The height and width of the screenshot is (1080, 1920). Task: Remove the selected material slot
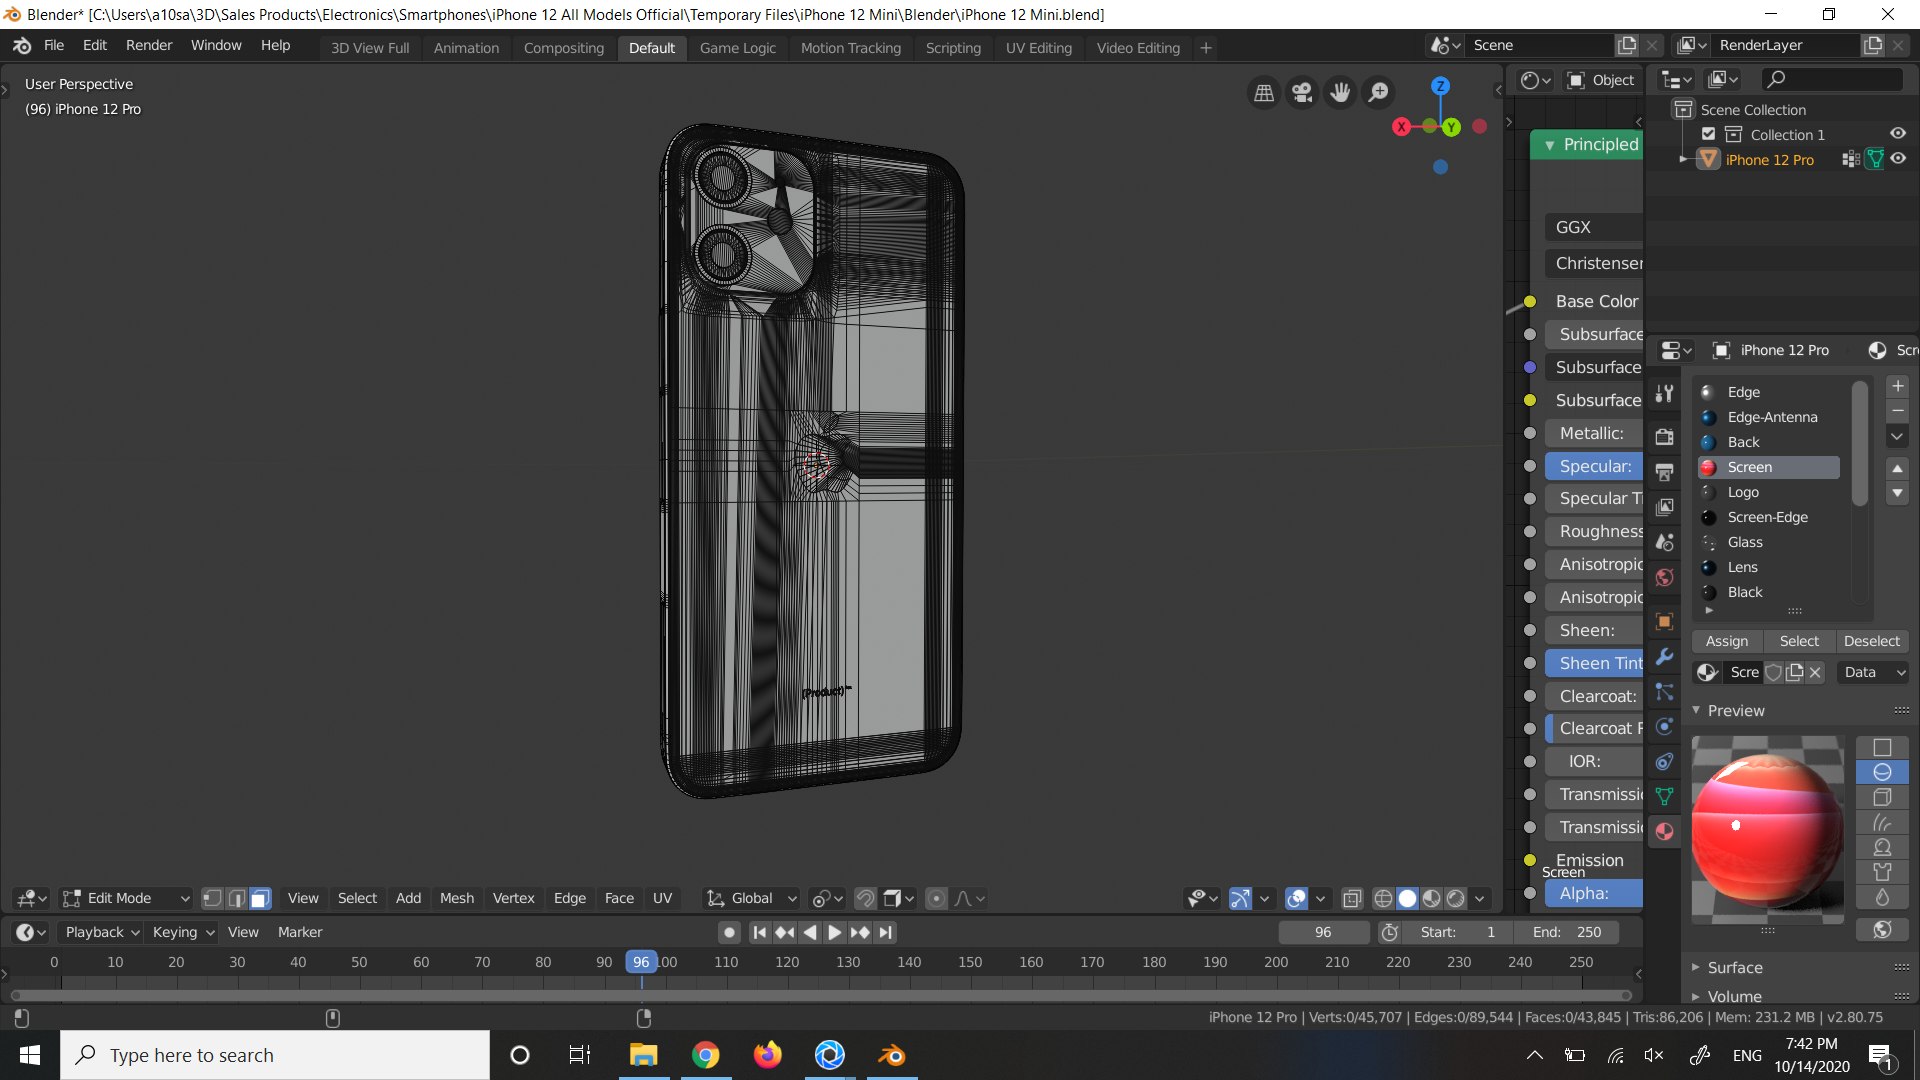(x=1897, y=411)
